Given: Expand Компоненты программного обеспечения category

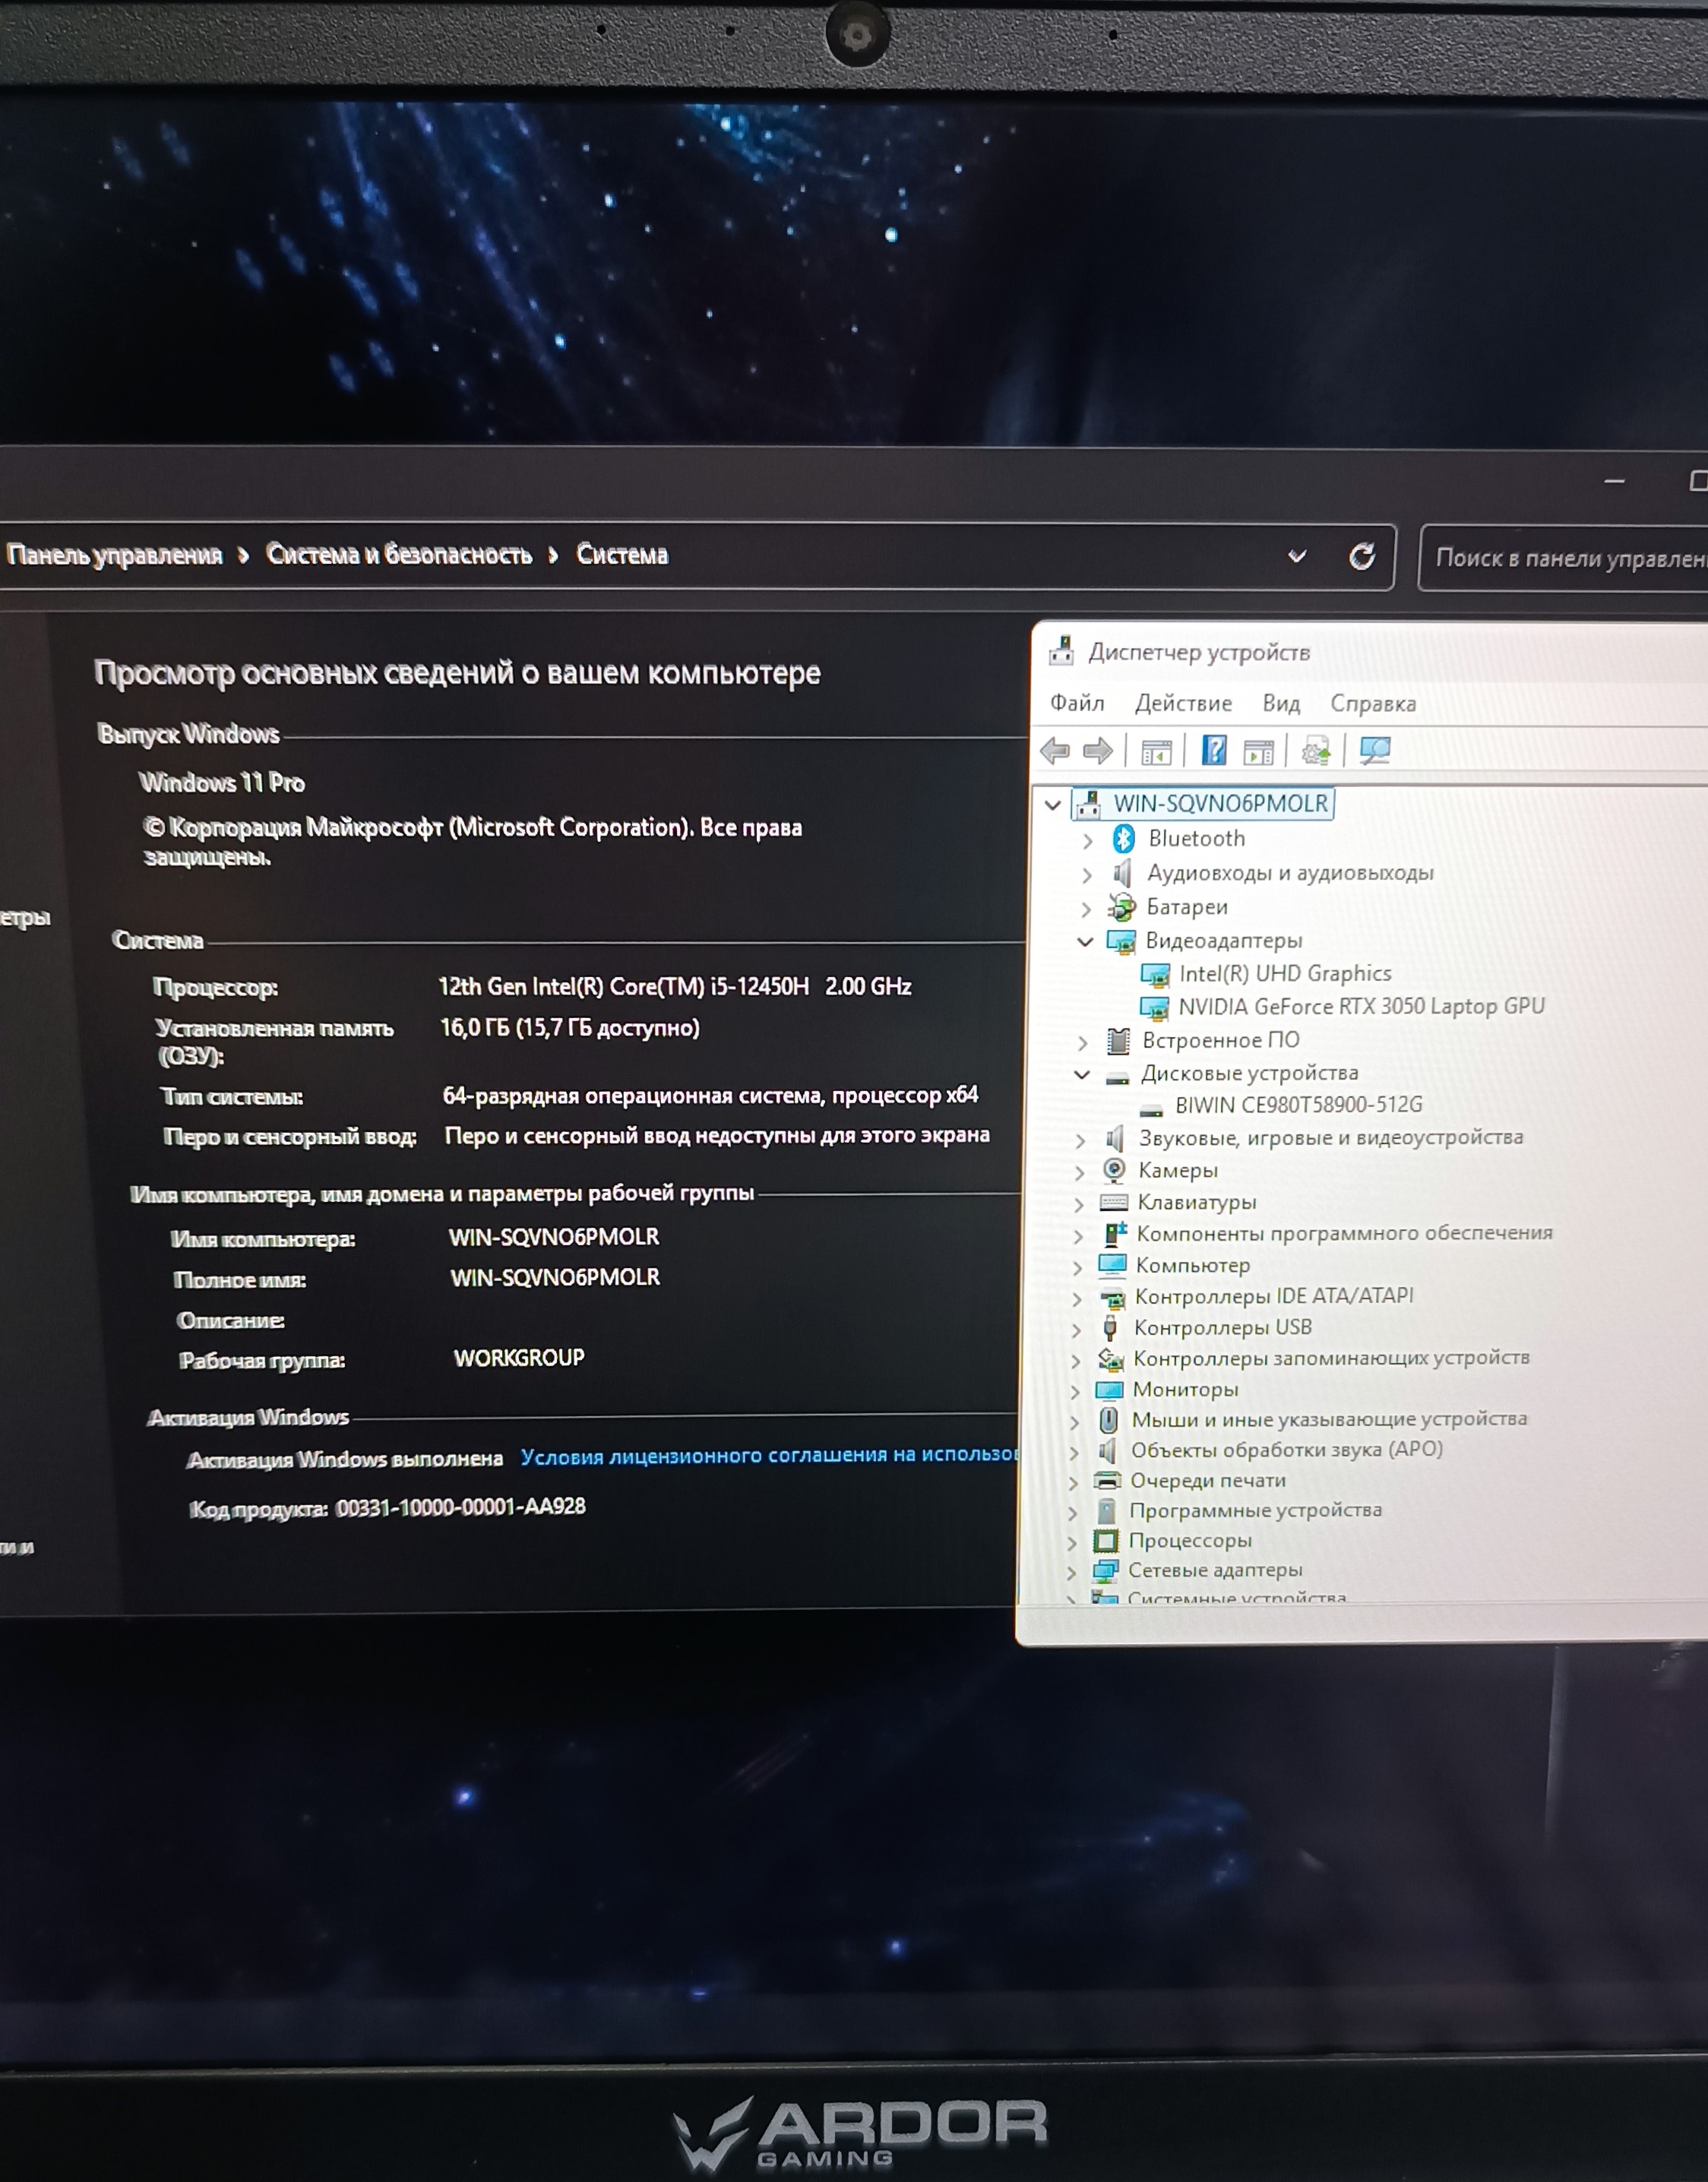Looking at the screenshot, I should (x=1078, y=1236).
